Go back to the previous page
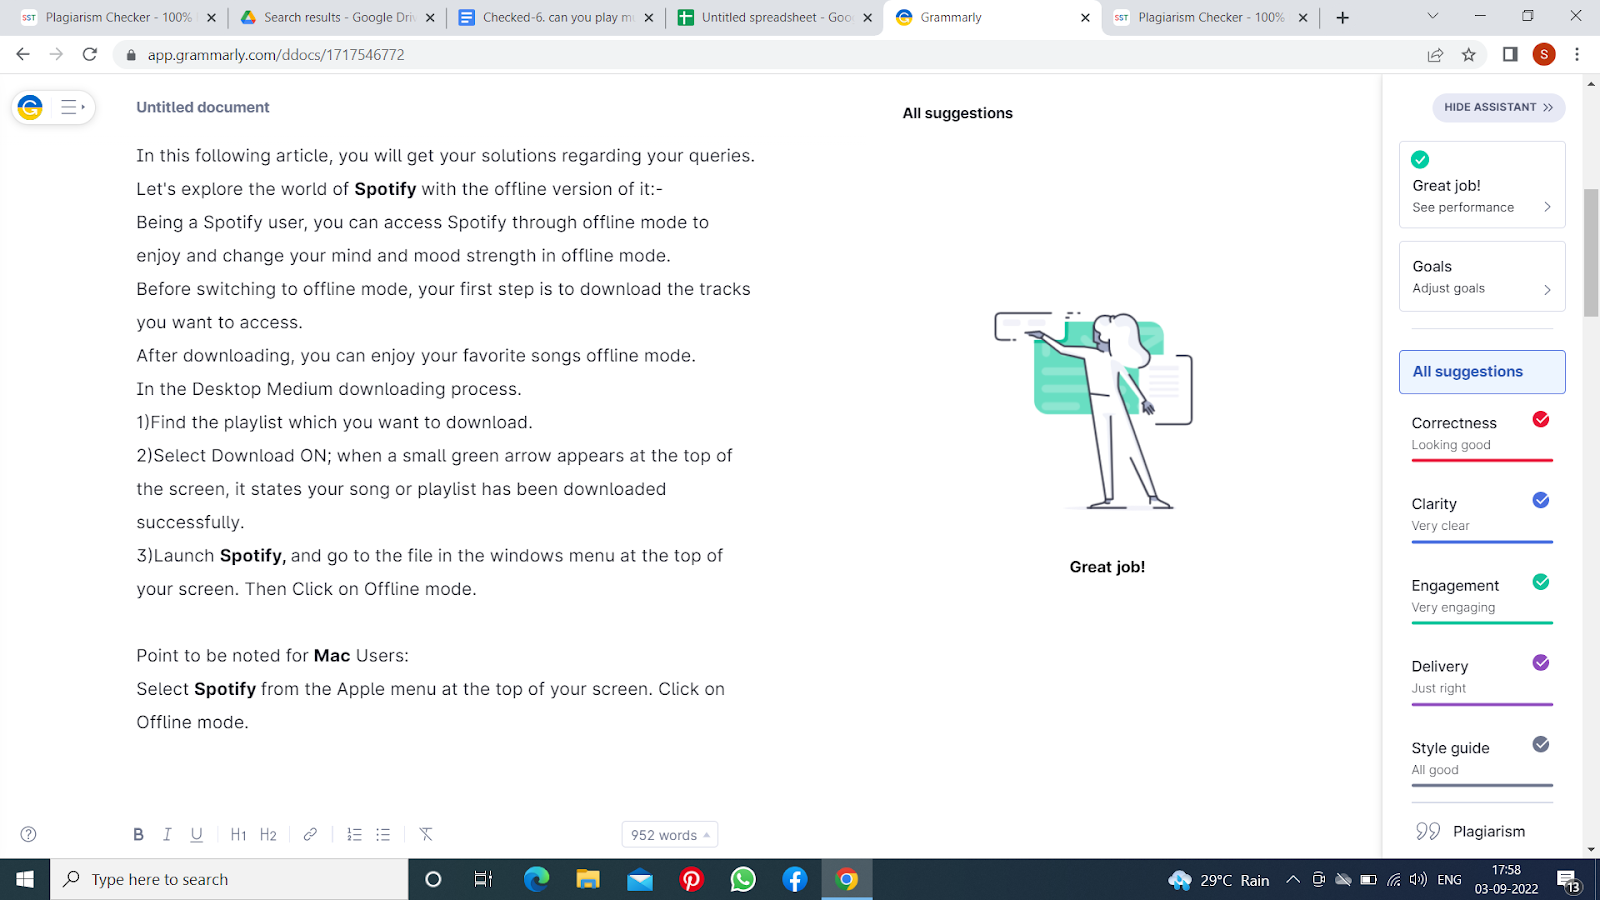Viewport: 1600px width, 900px height. (23, 55)
